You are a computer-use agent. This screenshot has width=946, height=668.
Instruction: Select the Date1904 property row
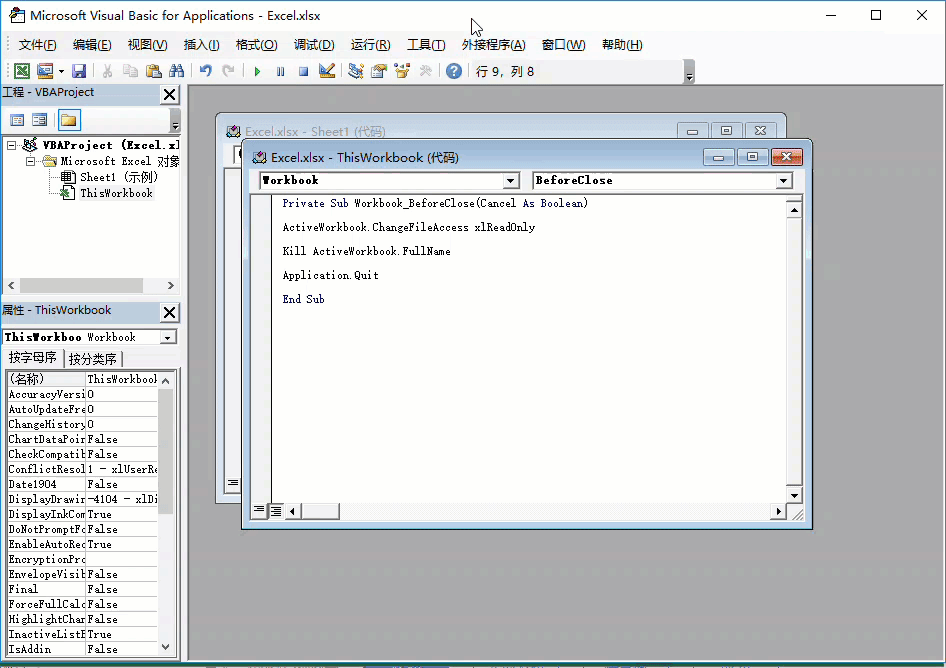82,484
